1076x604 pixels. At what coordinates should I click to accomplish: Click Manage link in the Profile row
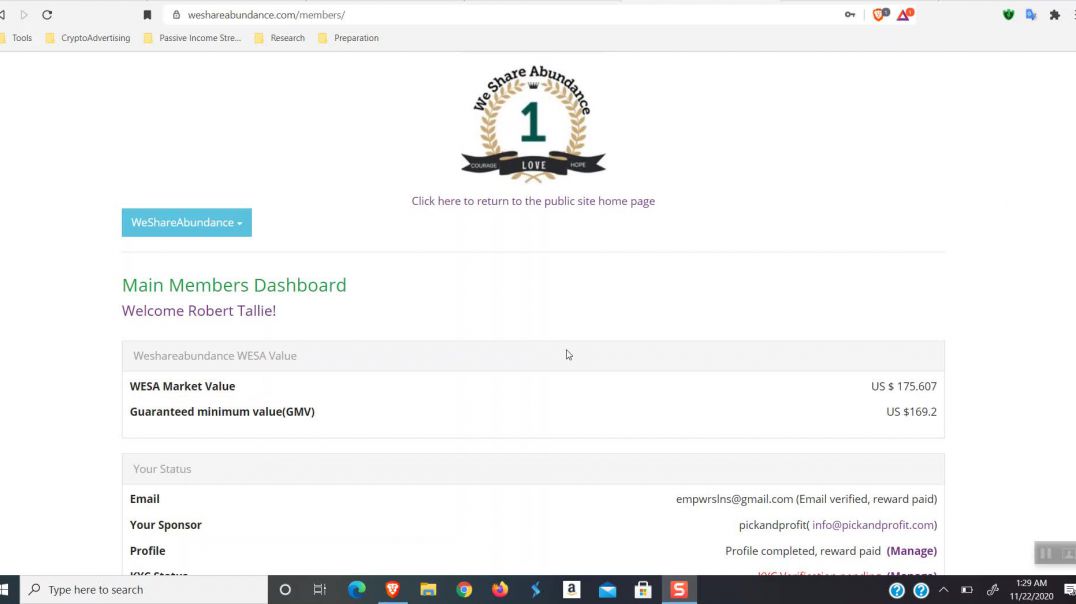tap(911, 551)
